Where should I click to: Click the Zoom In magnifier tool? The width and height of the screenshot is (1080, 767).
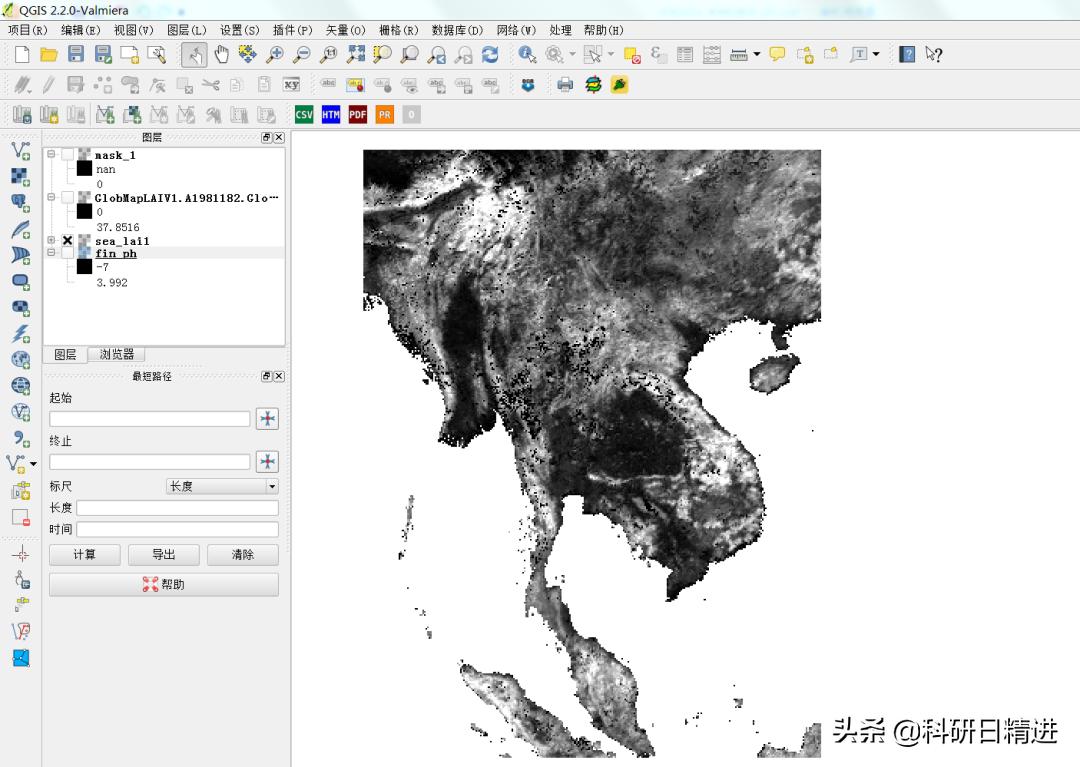coord(274,54)
